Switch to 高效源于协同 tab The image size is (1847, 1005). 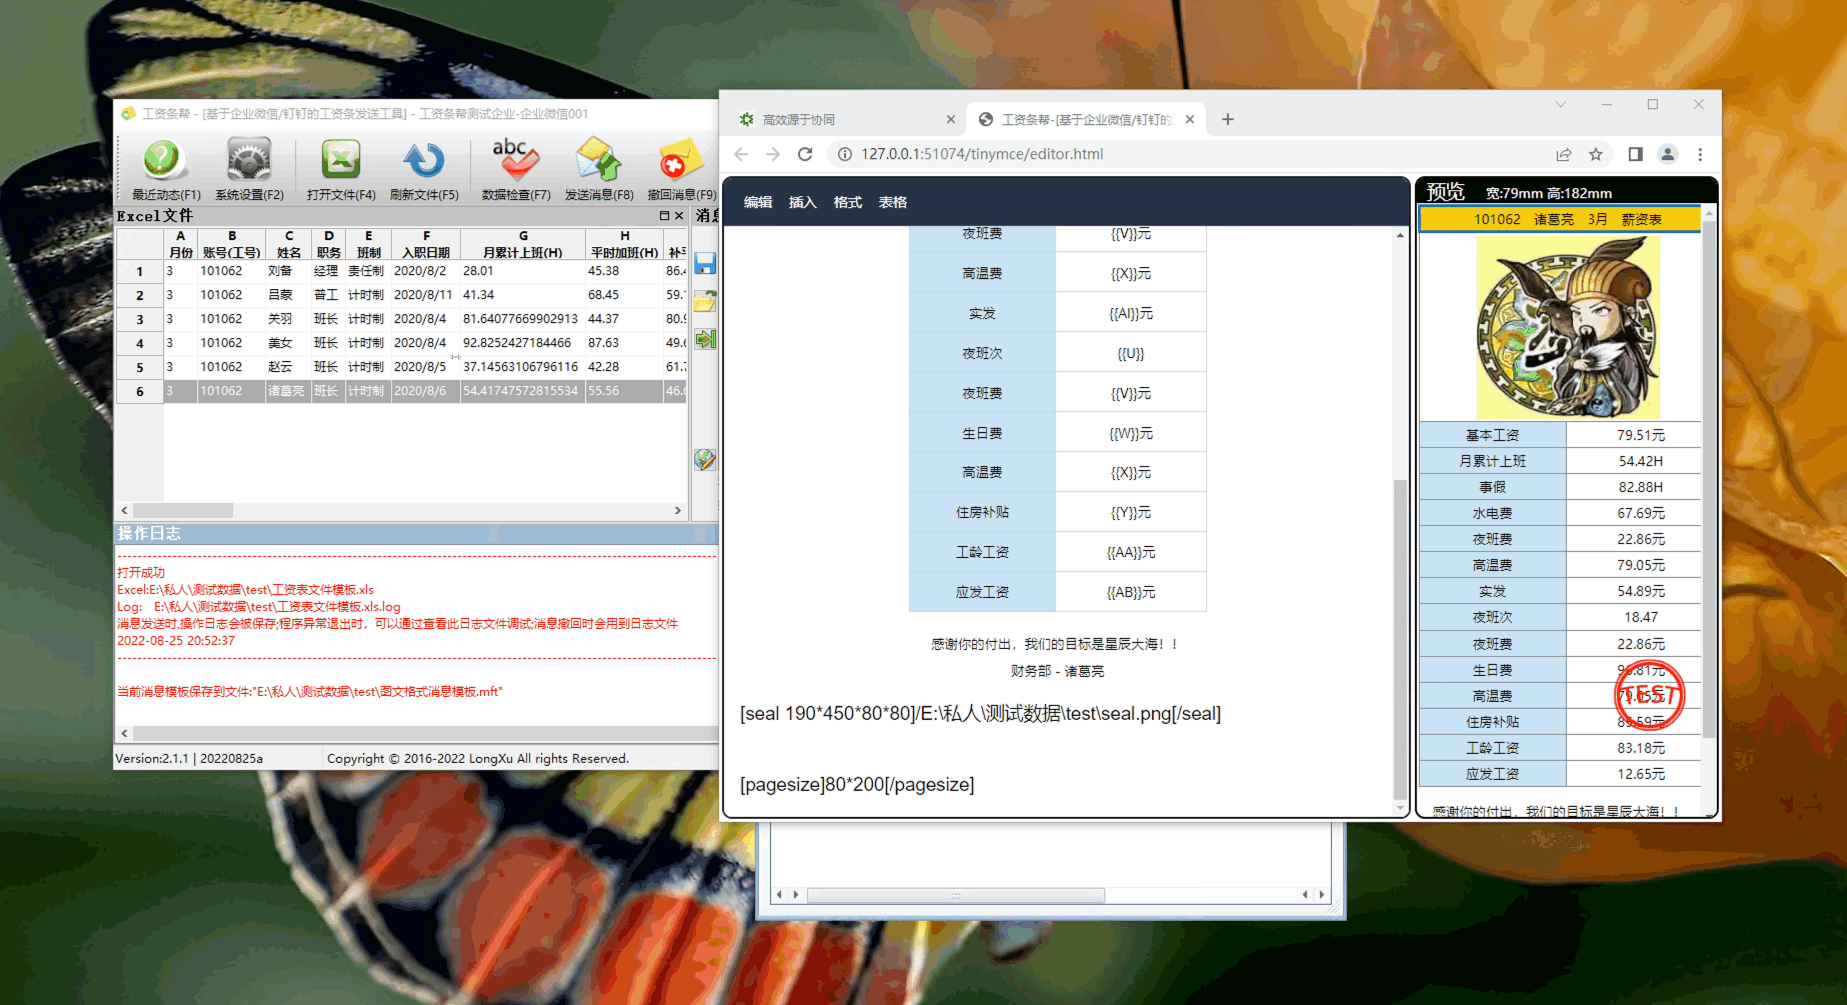(x=847, y=119)
